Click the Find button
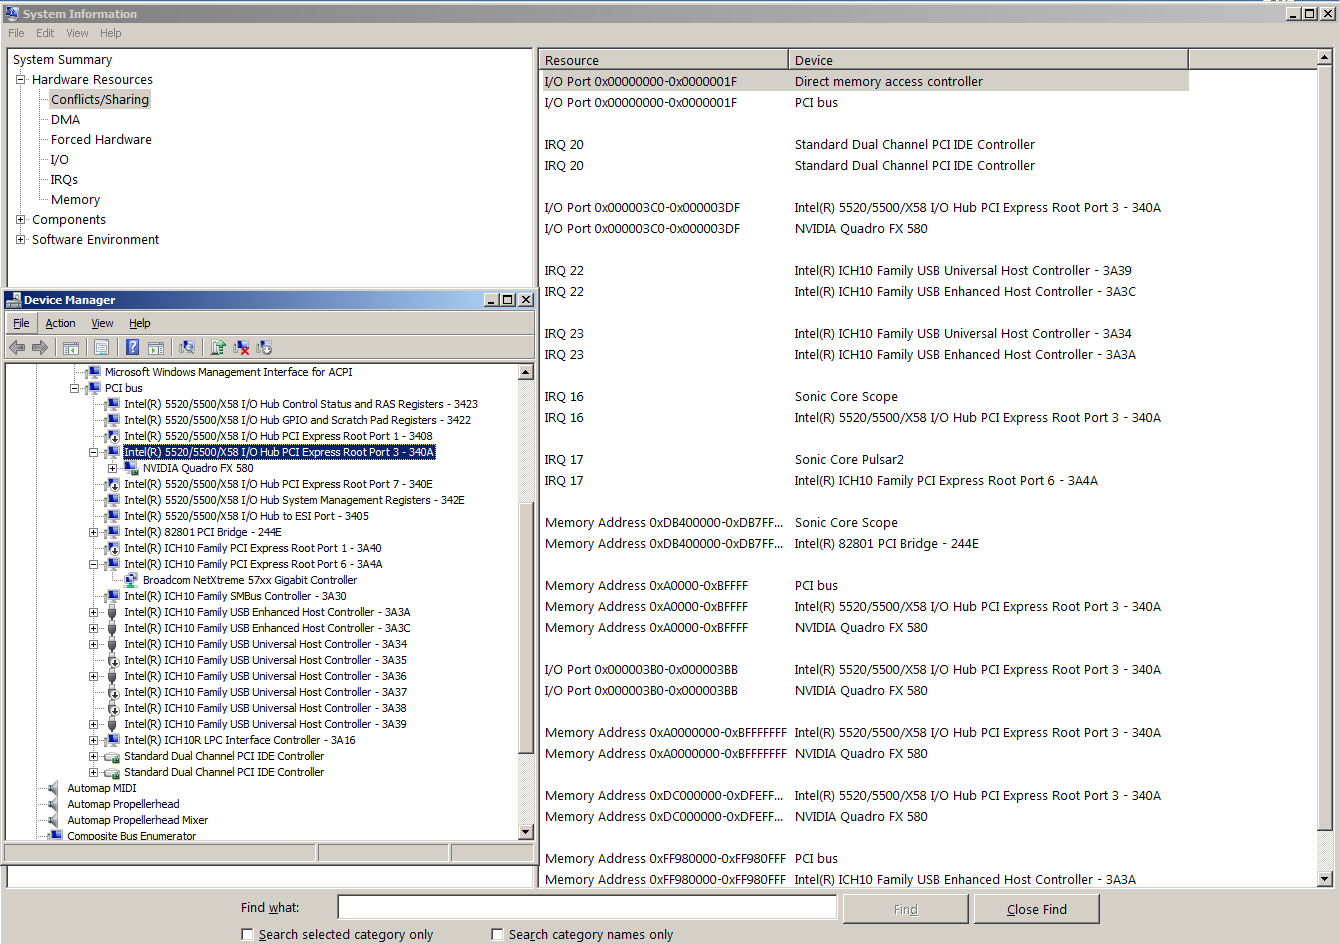Image resolution: width=1340 pixels, height=944 pixels. click(905, 909)
